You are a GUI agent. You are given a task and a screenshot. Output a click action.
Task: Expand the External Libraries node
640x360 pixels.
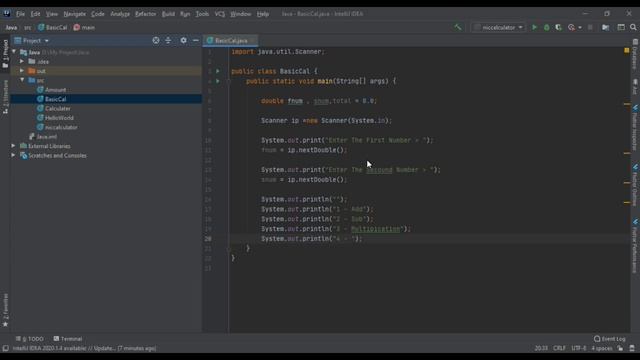click(13, 146)
